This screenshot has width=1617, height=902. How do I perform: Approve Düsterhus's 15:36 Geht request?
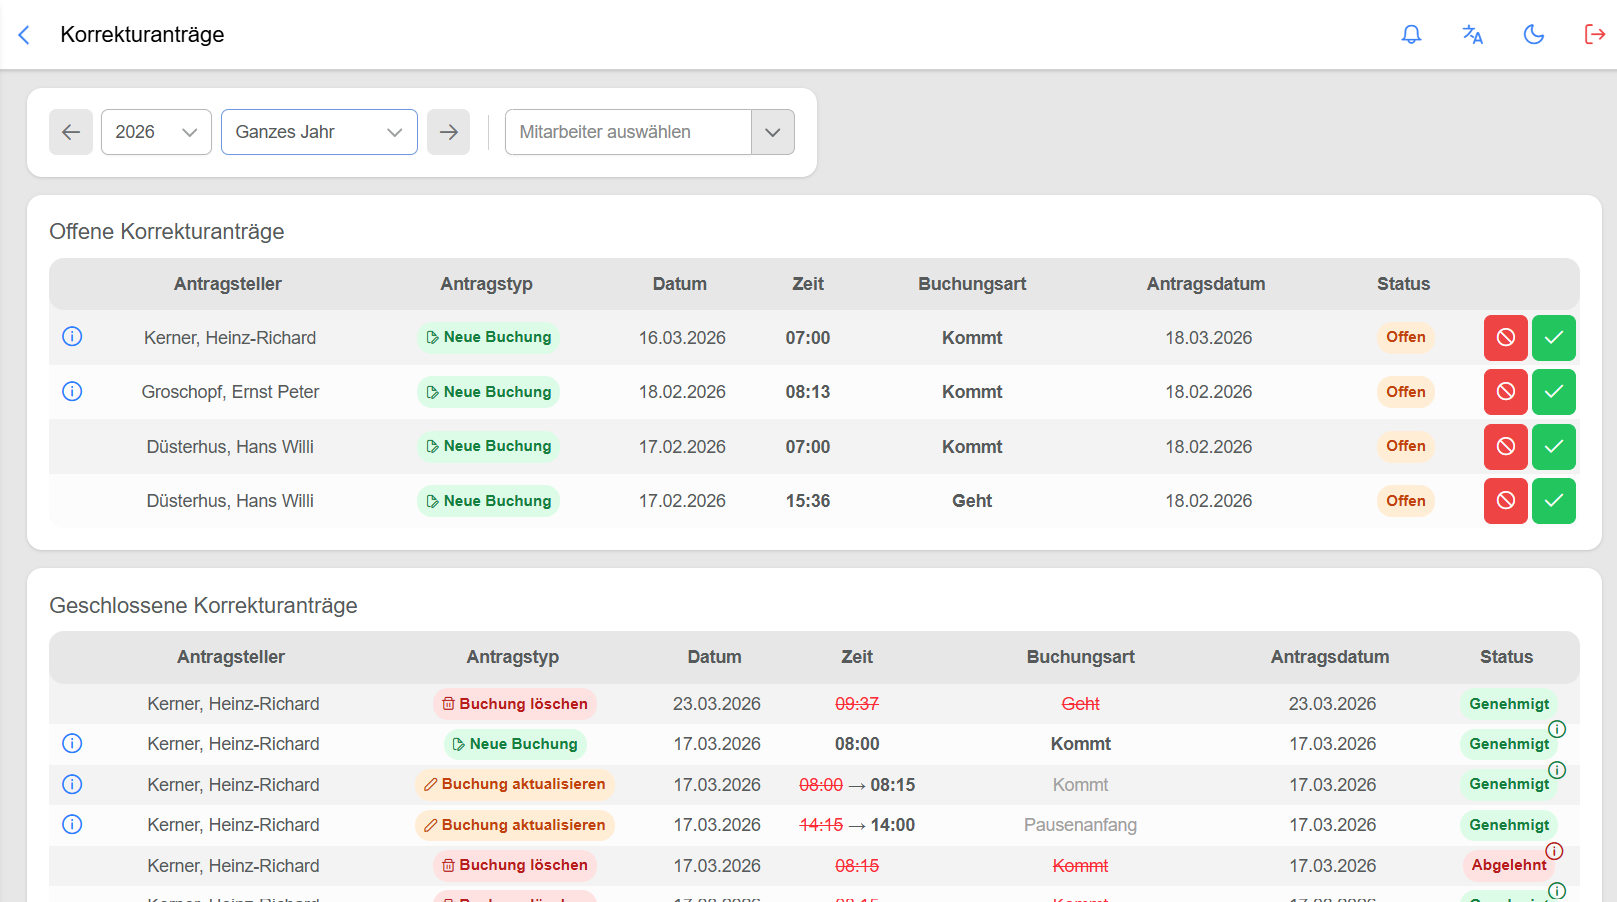tap(1553, 501)
